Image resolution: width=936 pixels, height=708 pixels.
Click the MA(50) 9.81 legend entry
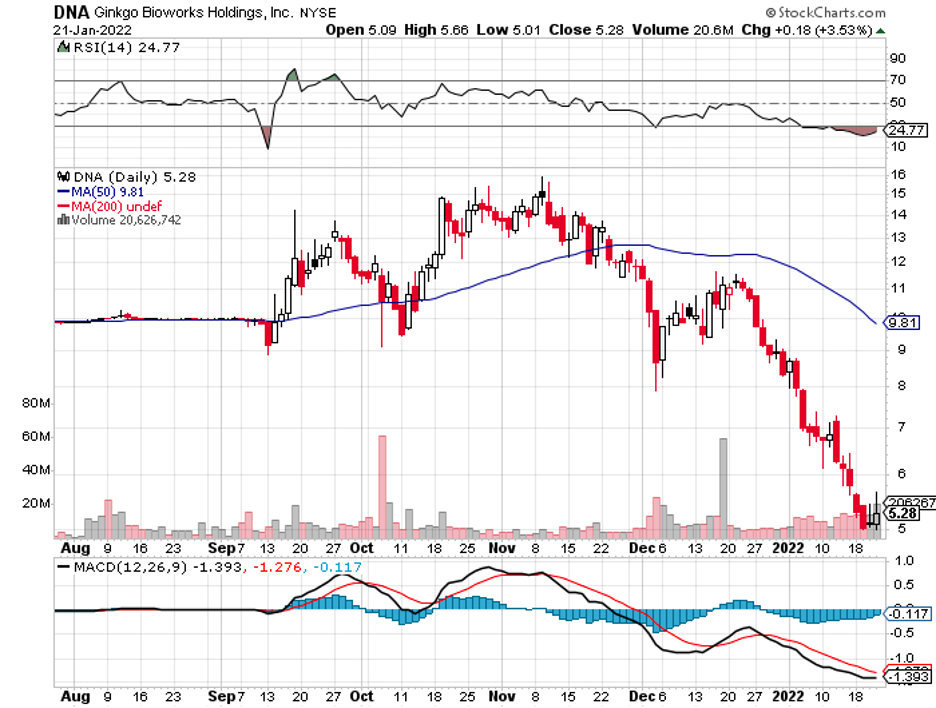100,192
